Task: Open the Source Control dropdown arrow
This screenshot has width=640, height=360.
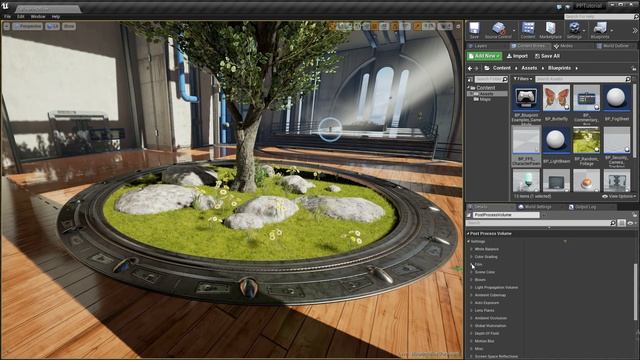Action: coord(514,31)
